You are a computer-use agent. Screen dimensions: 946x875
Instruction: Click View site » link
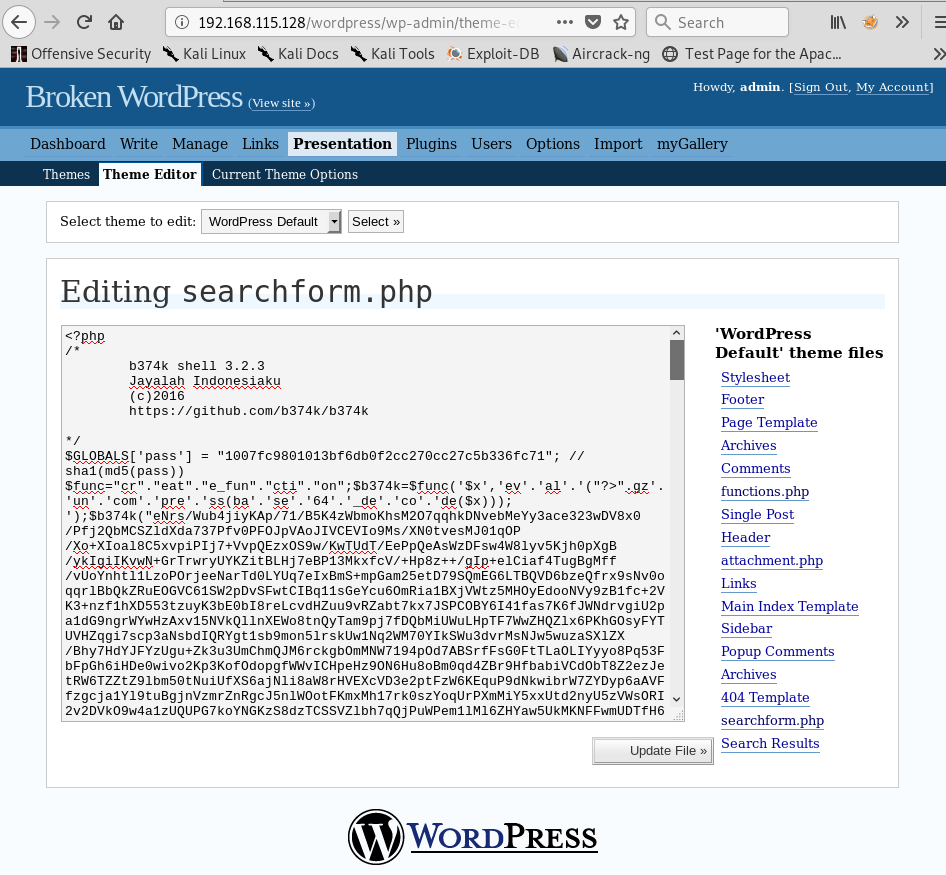pos(282,103)
